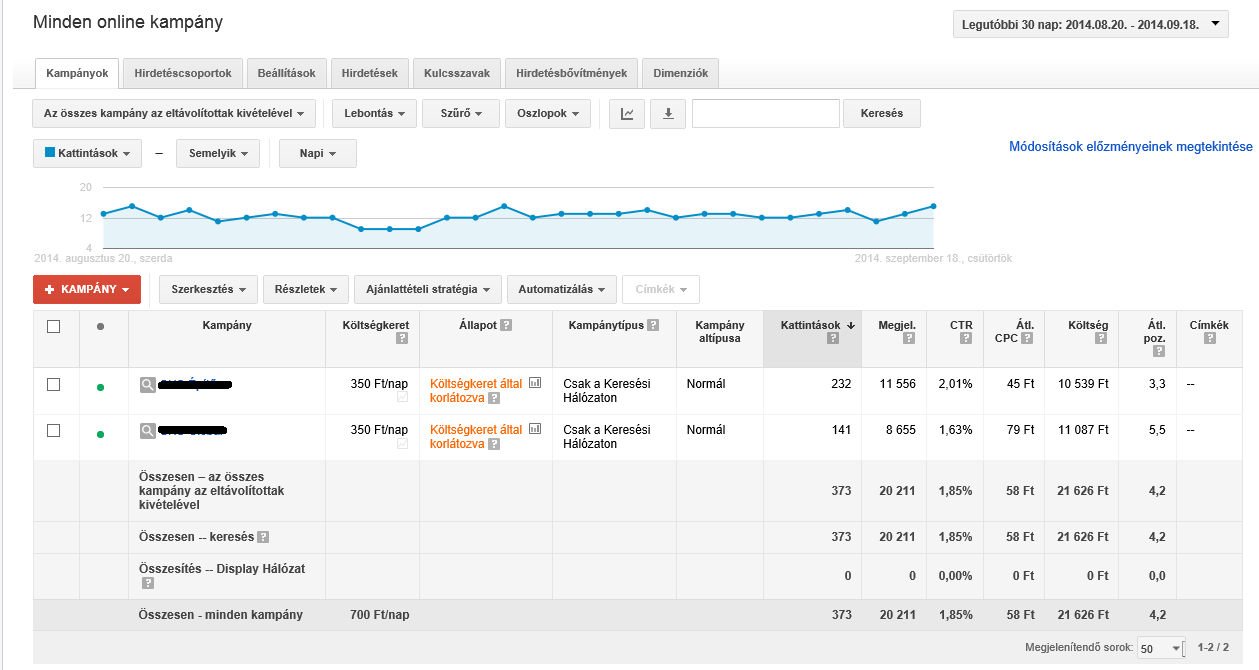Toggle the select-all header checkbox
1259x670 pixels.
click(54, 326)
